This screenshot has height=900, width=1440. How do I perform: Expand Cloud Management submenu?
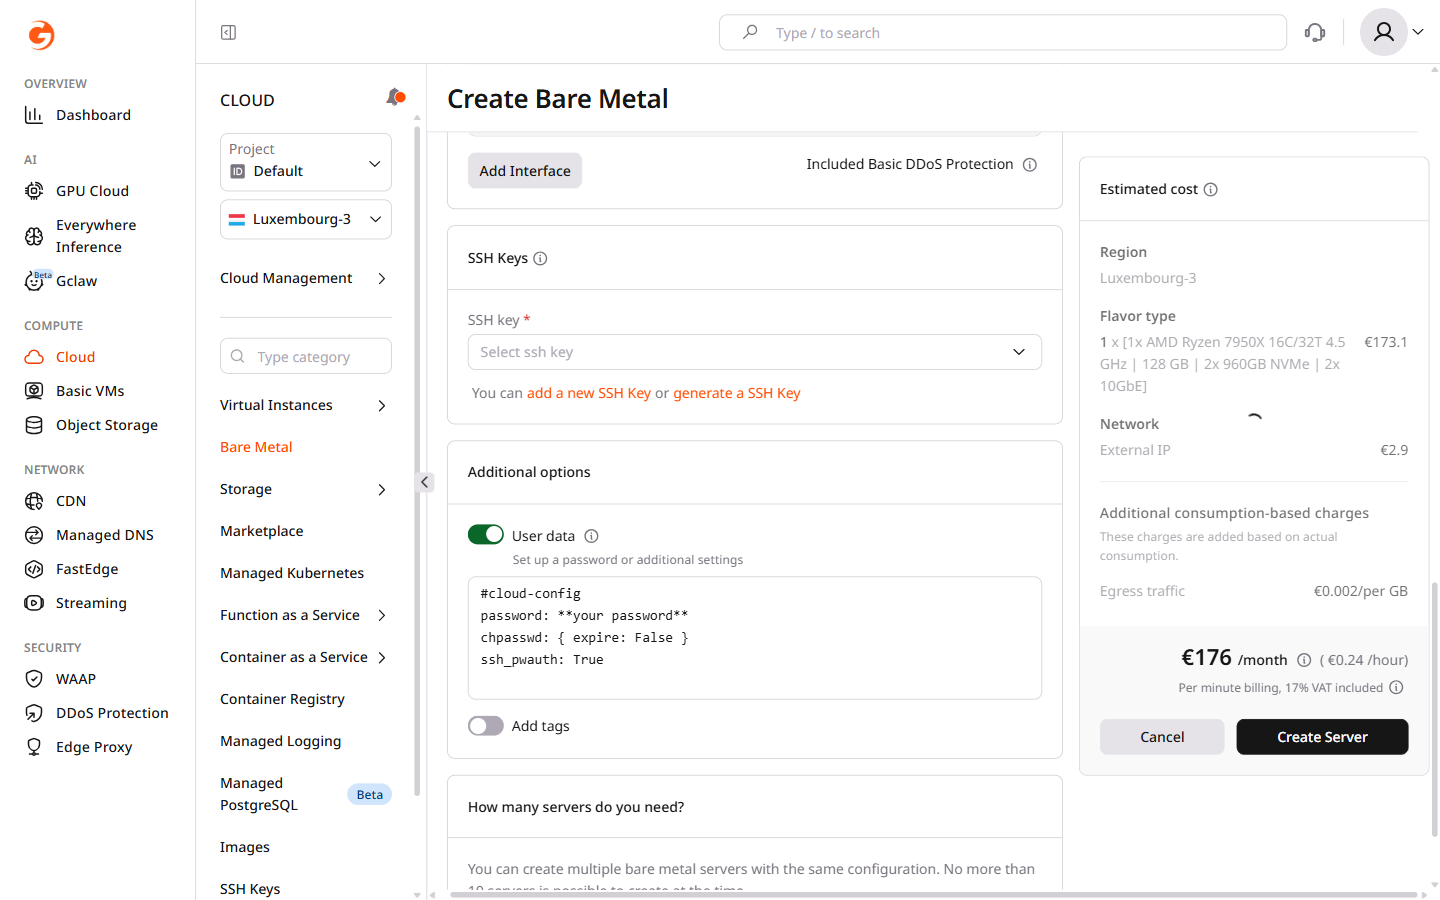pyautogui.click(x=381, y=278)
